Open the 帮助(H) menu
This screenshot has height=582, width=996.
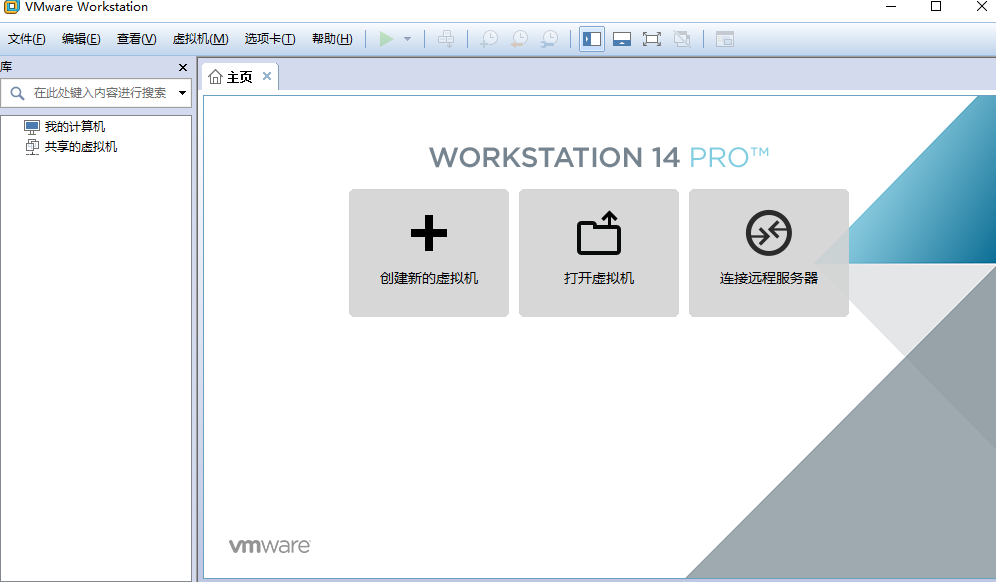332,39
